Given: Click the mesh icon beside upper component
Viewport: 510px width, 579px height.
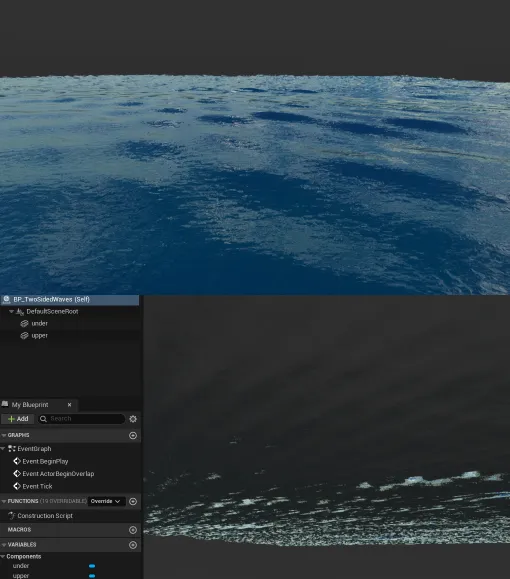Looking at the screenshot, I should pyautogui.click(x=24, y=336).
